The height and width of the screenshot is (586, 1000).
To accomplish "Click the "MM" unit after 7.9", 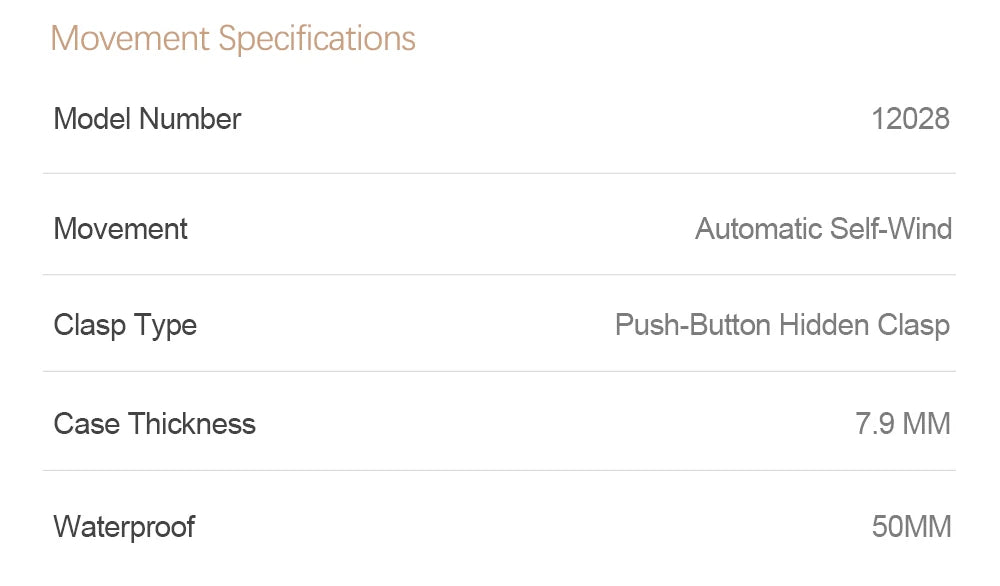I will (x=926, y=424).
